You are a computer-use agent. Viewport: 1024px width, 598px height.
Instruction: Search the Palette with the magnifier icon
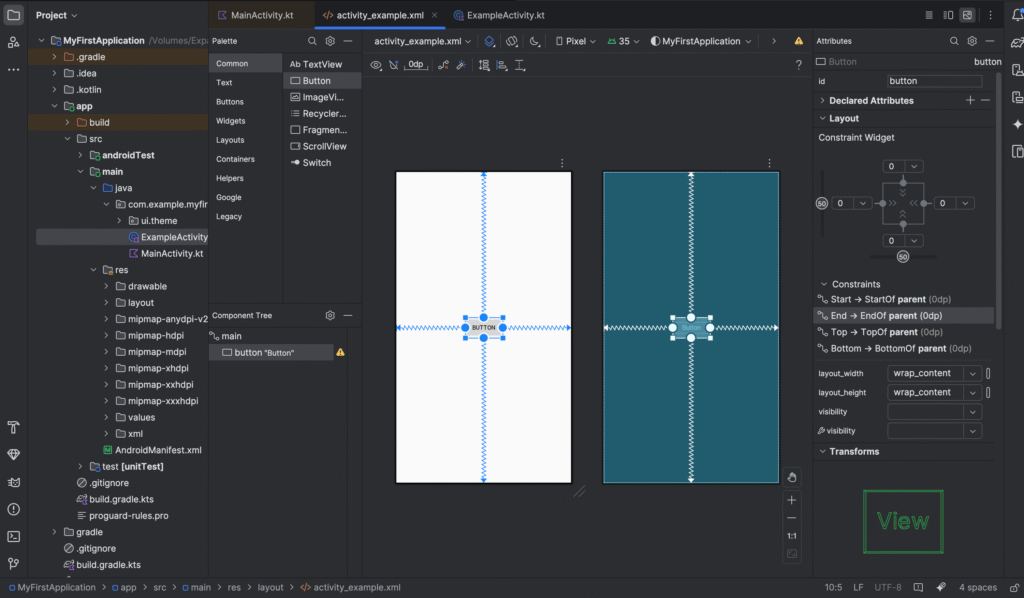coord(312,41)
